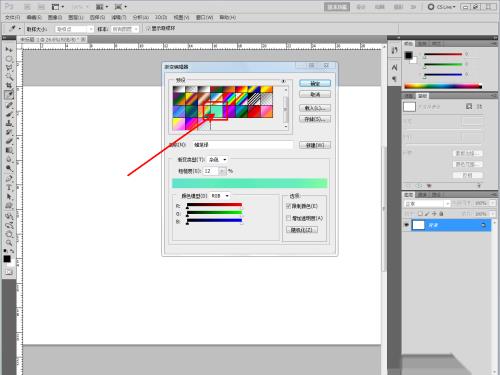Open the first menu in menu bar
Screen dimensions: 500x375
click(x=12, y=17)
